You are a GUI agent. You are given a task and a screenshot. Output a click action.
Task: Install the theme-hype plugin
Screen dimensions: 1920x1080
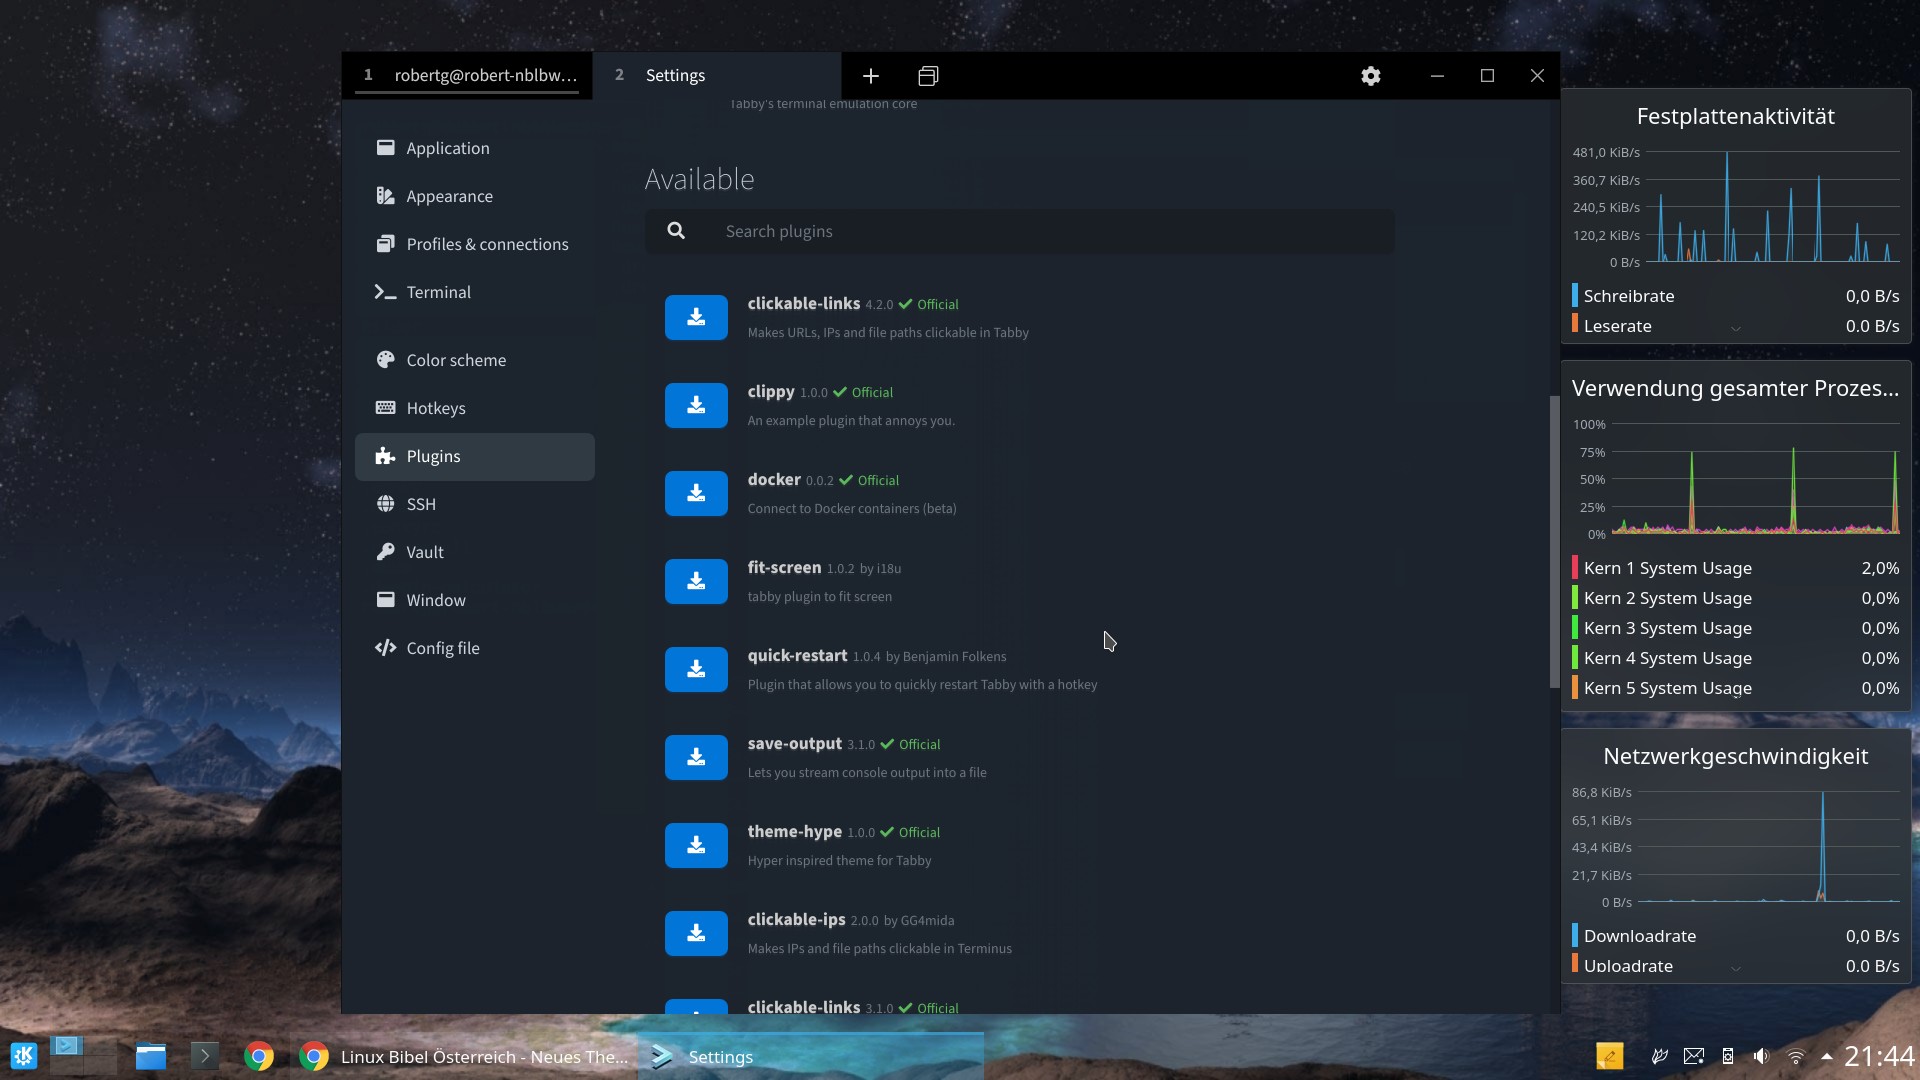tap(696, 845)
